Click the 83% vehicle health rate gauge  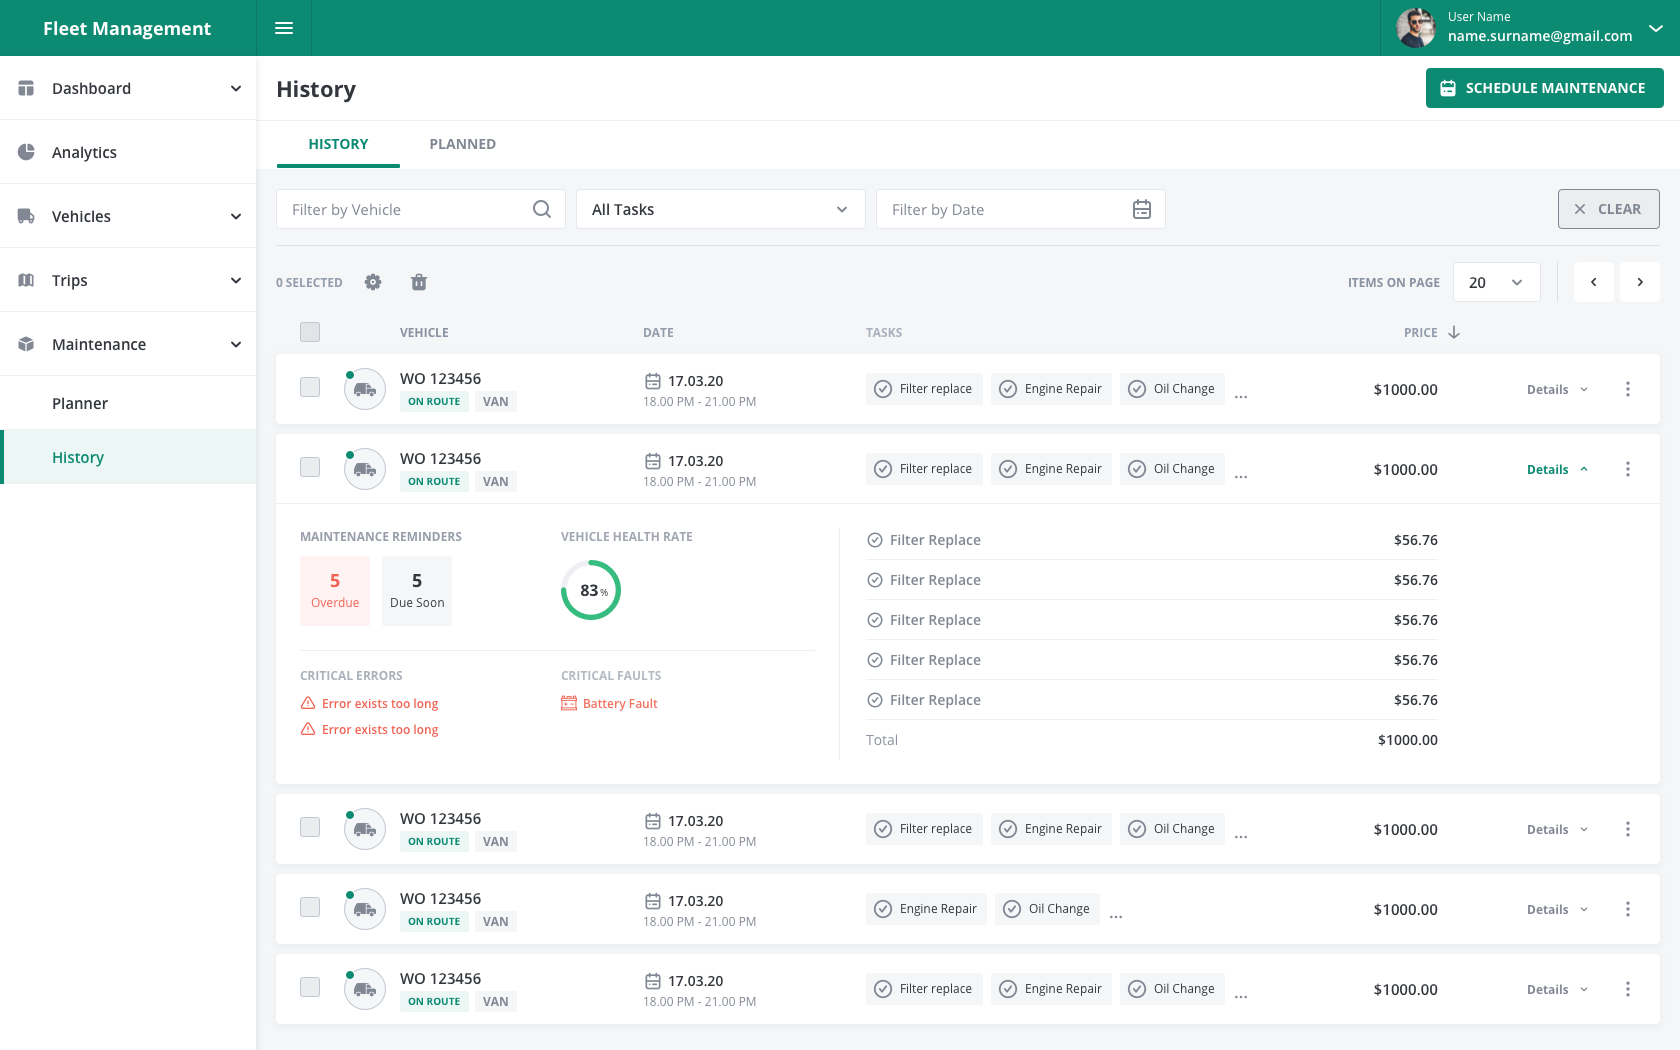[591, 590]
